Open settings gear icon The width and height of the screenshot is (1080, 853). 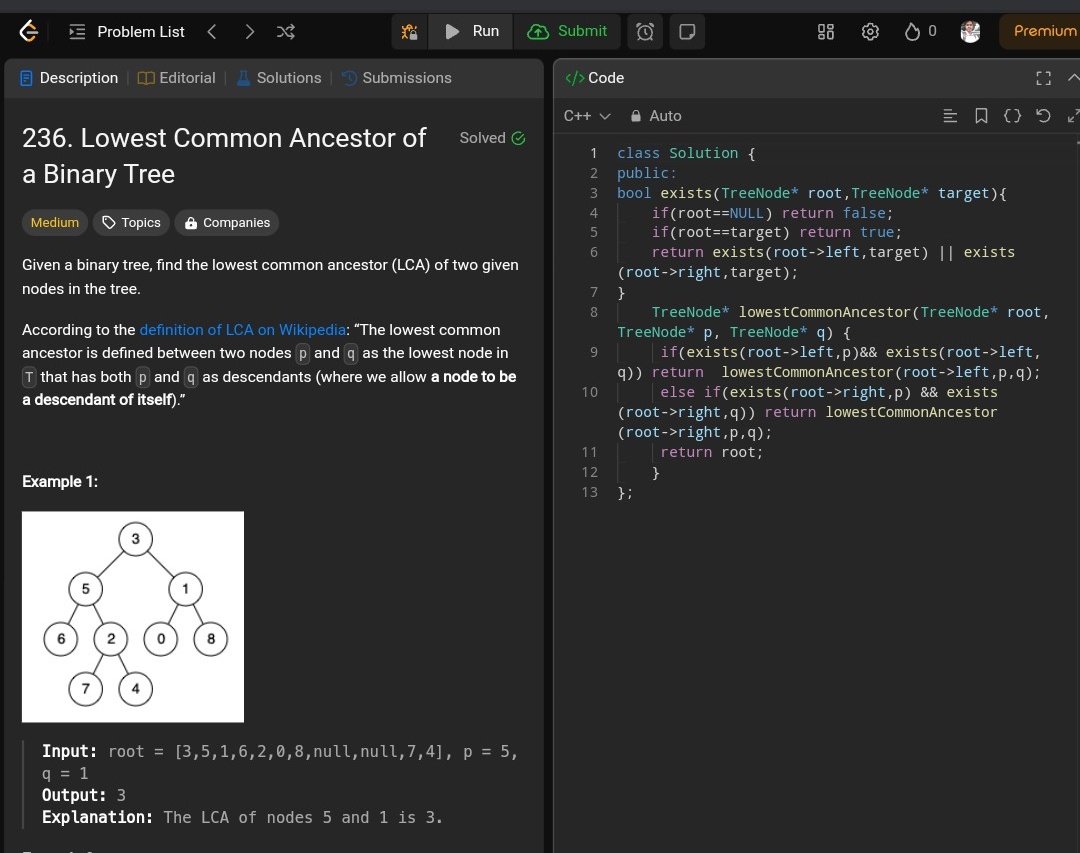coord(870,32)
